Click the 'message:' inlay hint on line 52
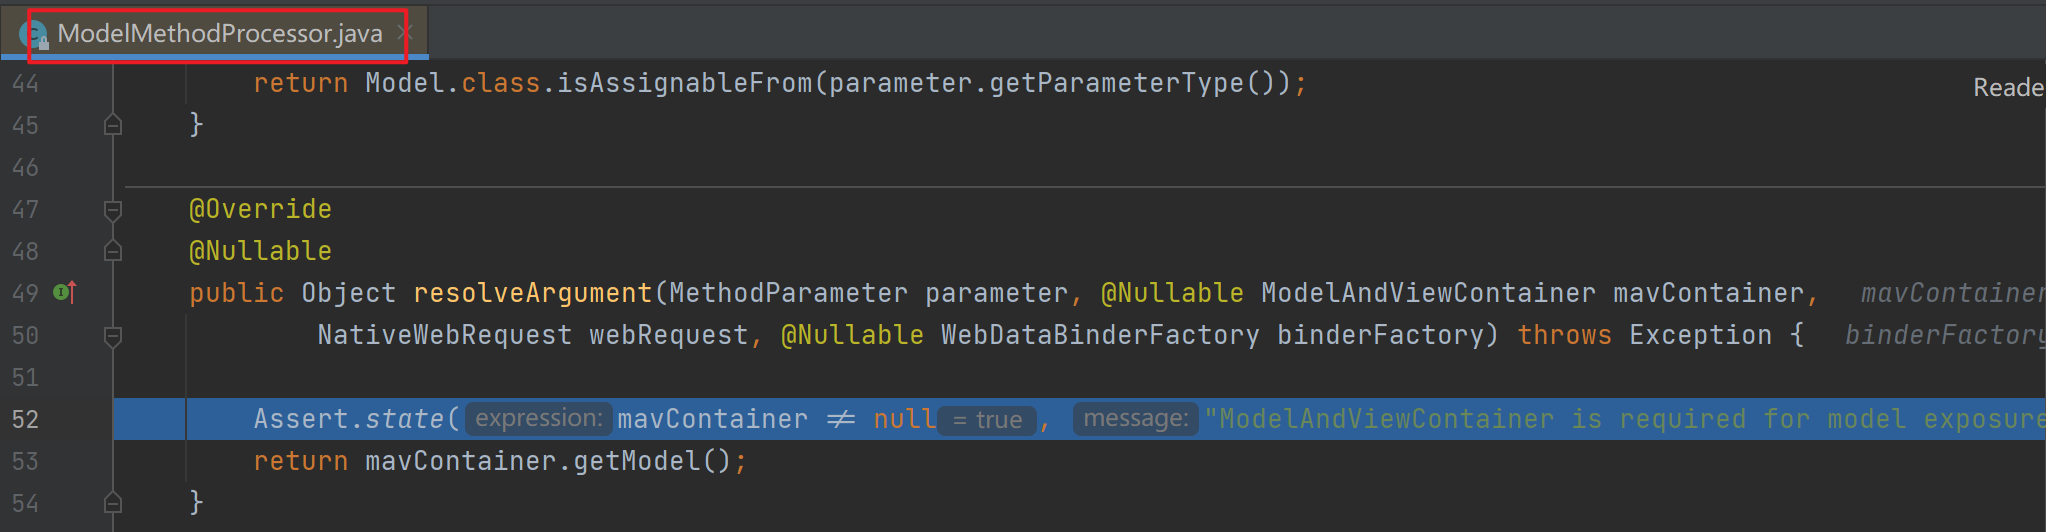Image resolution: width=2046 pixels, height=532 pixels. 1135,419
